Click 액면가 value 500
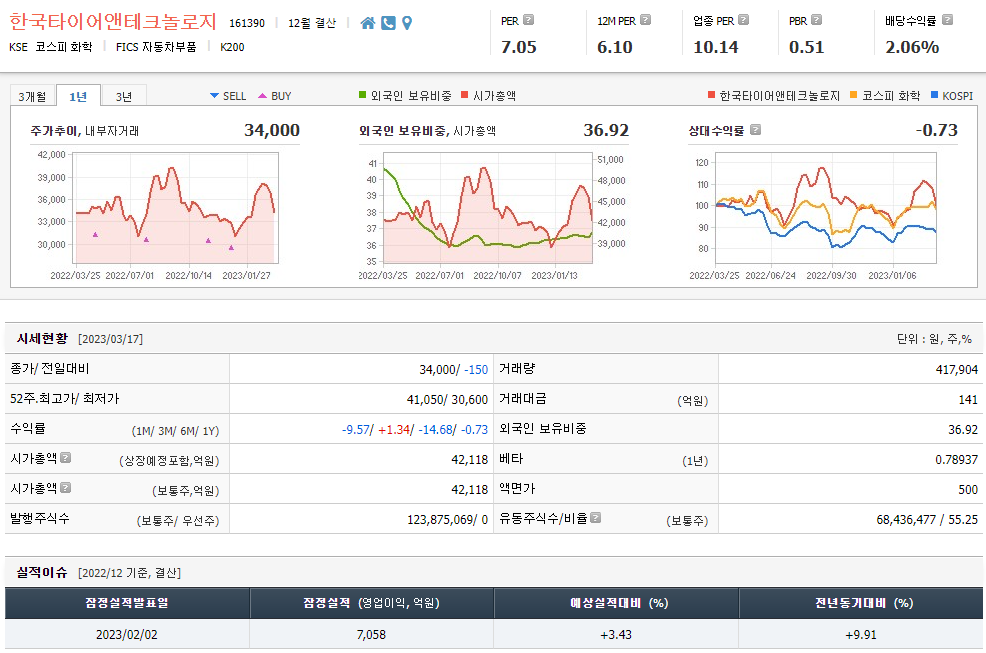 968,489
